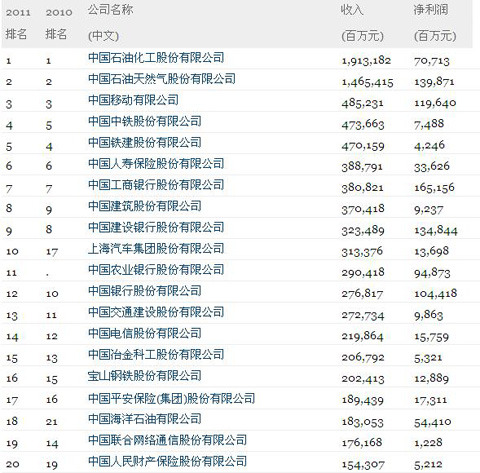Open 中国石油天然气股份有限公司 link

coord(162,79)
